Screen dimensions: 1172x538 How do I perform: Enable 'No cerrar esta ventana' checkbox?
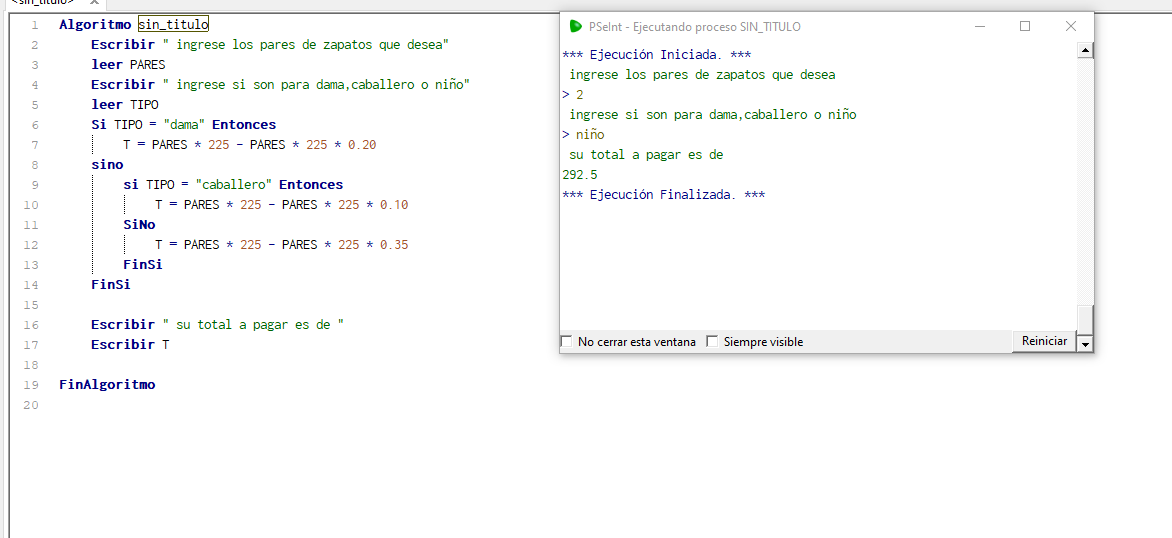[x=567, y=341]
